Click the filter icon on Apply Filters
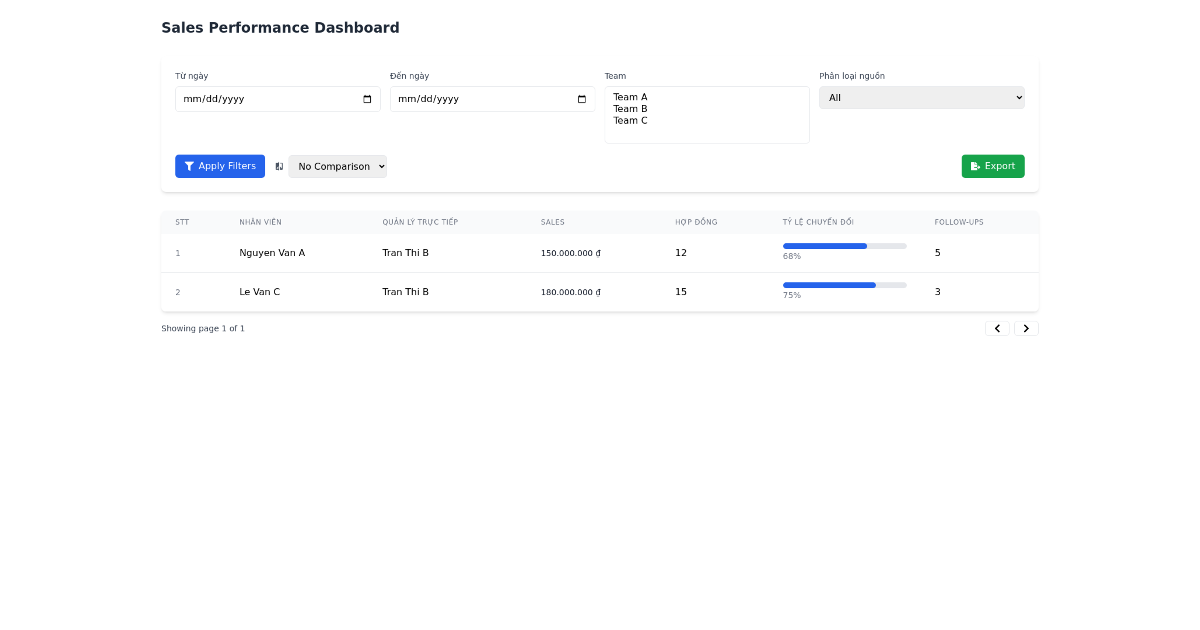 tap(189, 166)
